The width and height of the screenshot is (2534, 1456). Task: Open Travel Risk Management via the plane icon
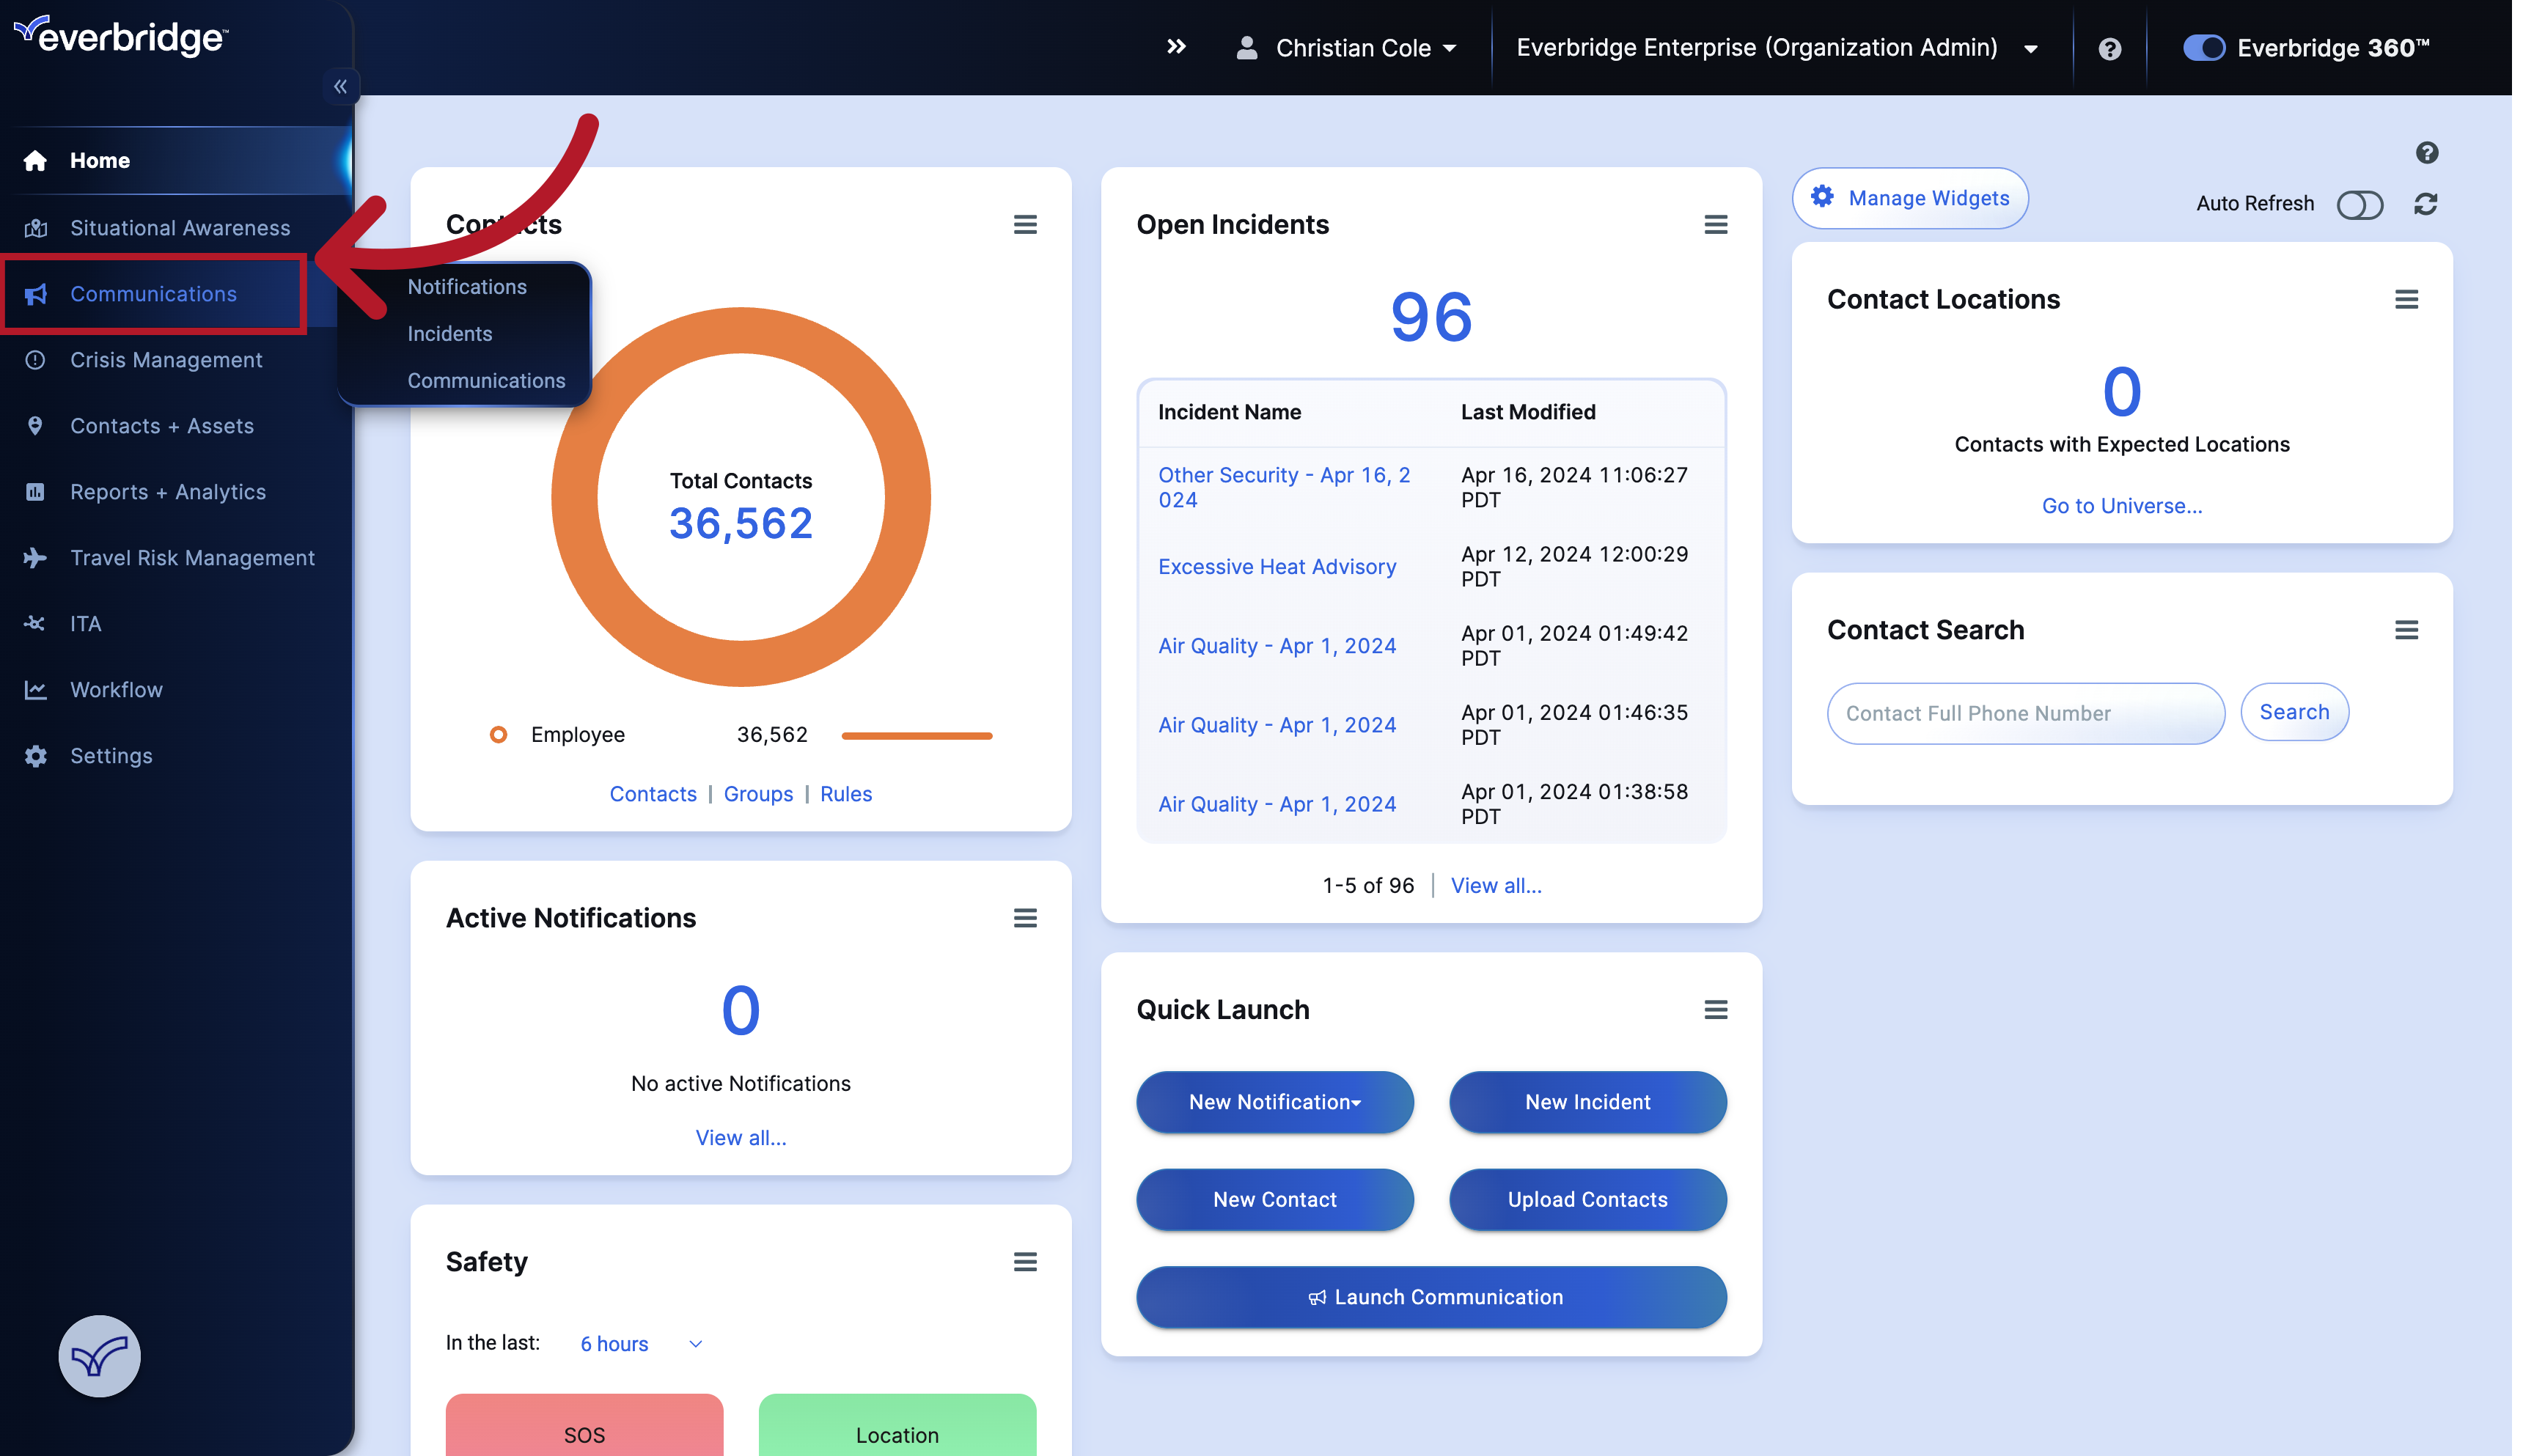[36, 557]
